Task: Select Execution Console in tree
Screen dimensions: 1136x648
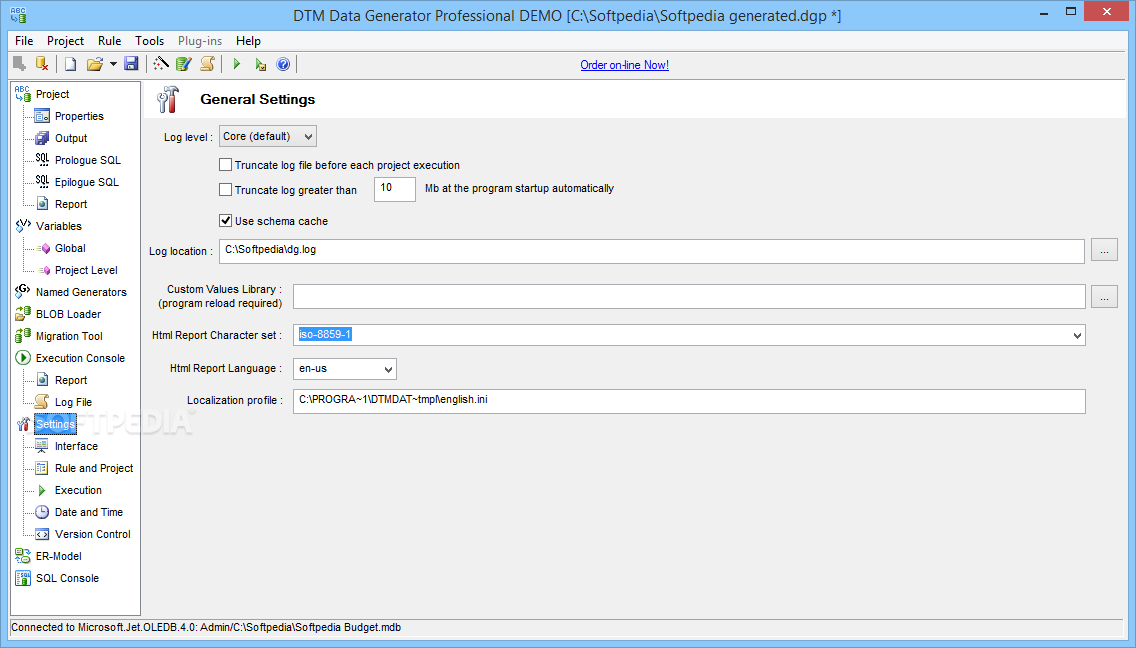Action: [x=80, y=358]
